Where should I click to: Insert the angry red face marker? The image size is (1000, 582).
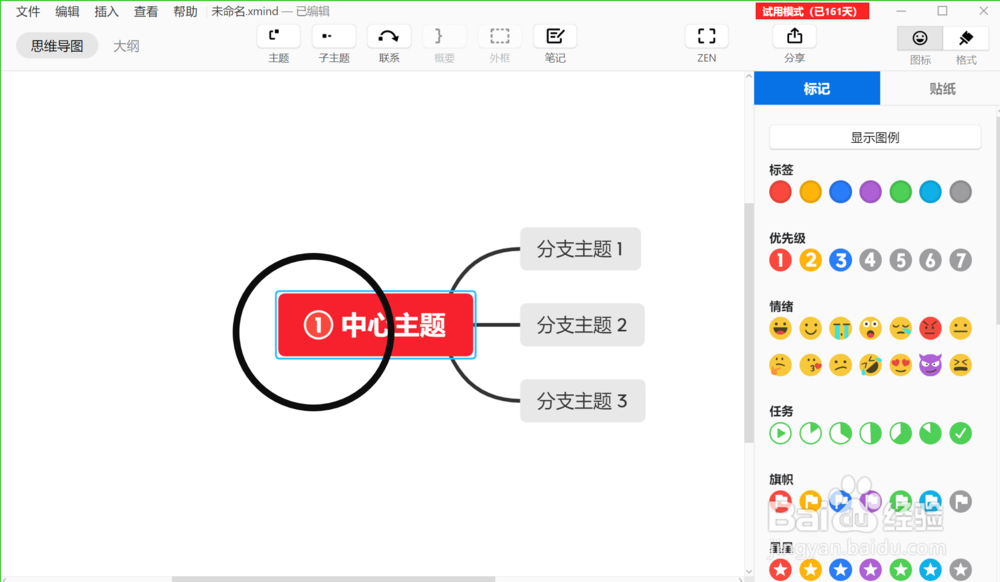[930, 328]
